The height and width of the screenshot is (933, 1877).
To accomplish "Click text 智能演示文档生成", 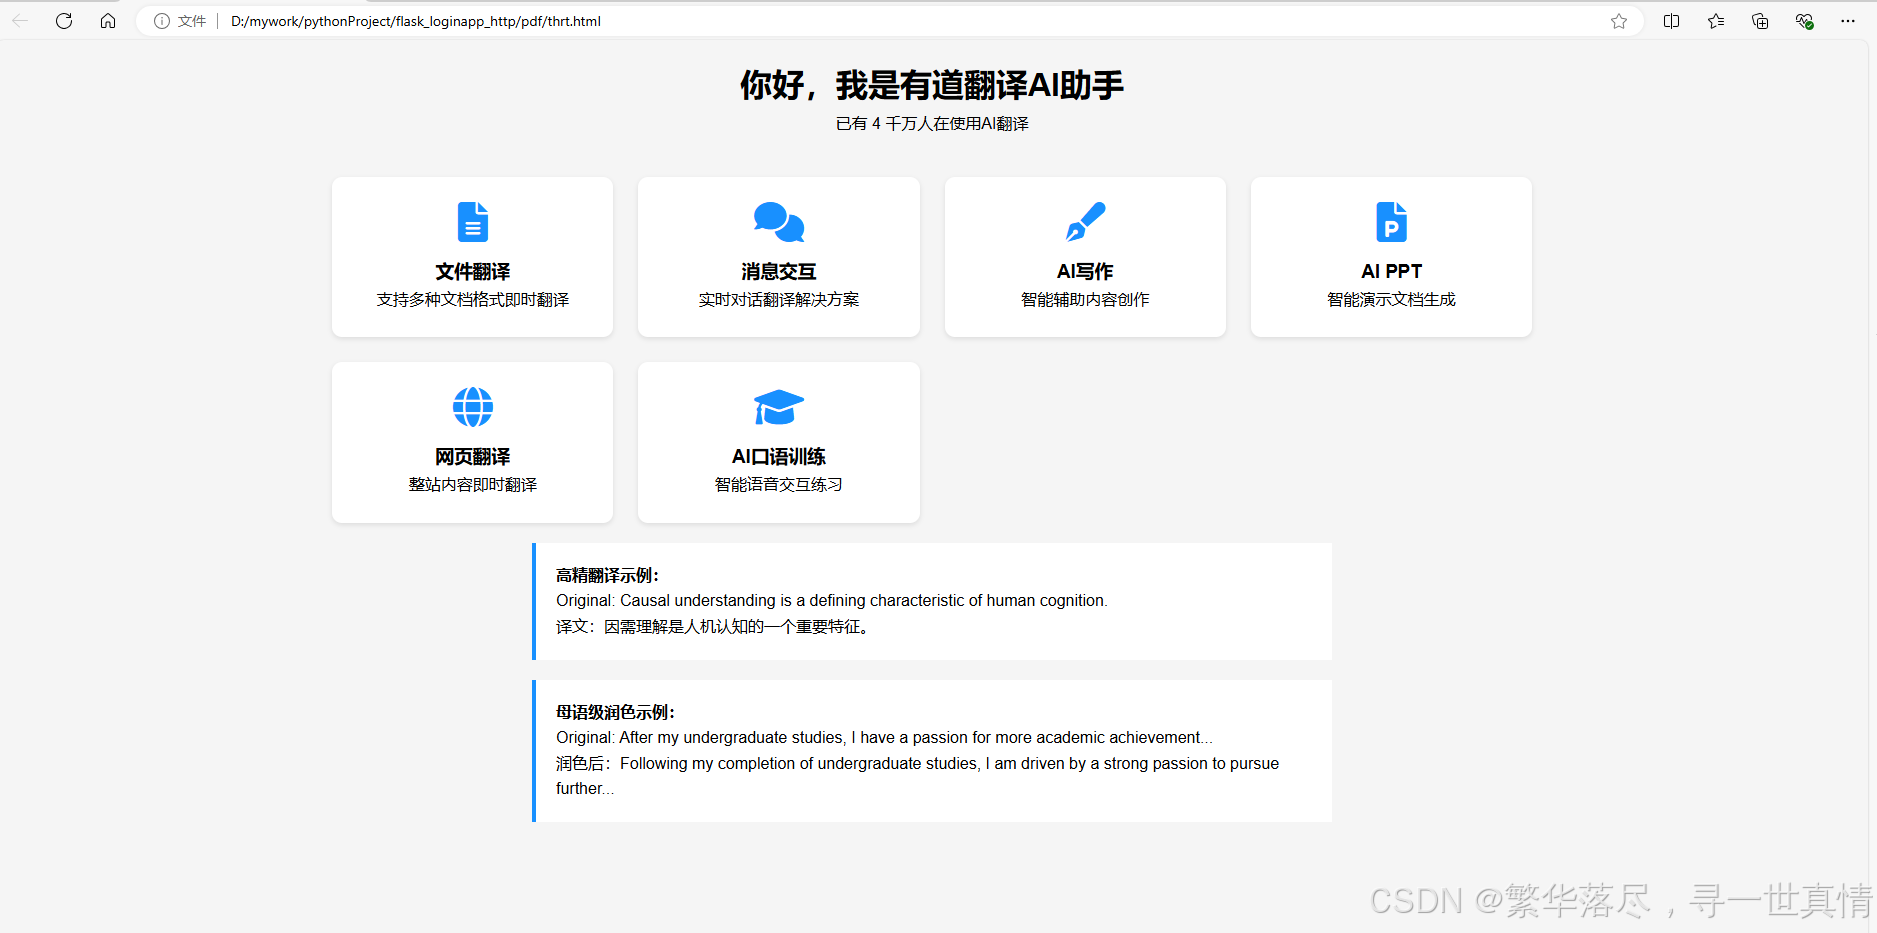I will (x=1391, y=300).
